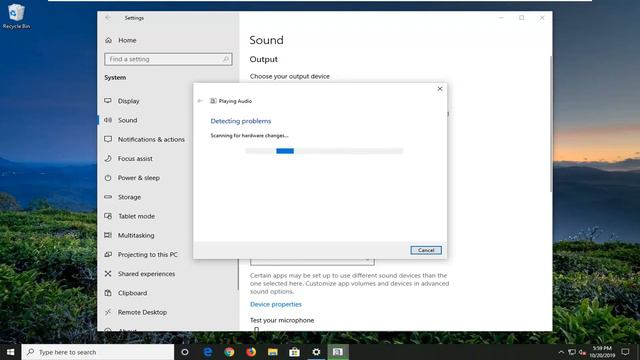Open Projecting to this PC settings

(x=148, y=254)
